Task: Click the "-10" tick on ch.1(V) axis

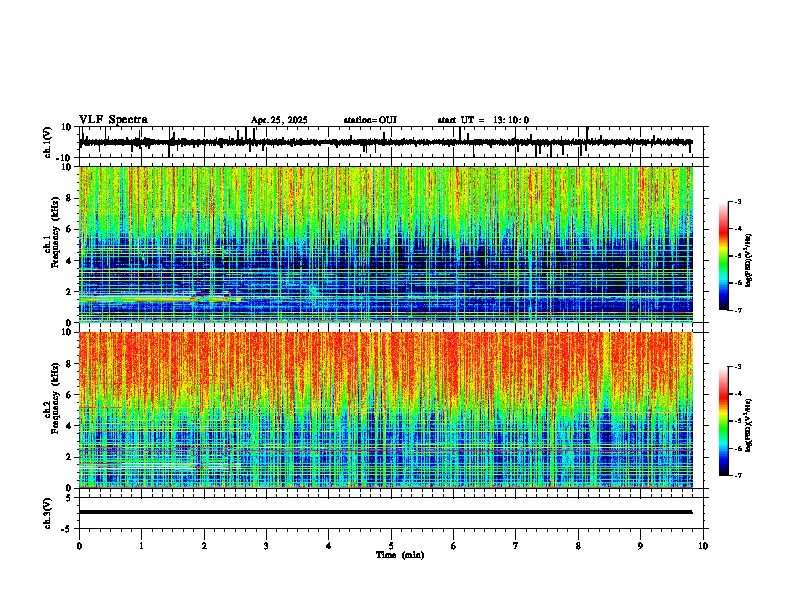Action: pos(64,158)
